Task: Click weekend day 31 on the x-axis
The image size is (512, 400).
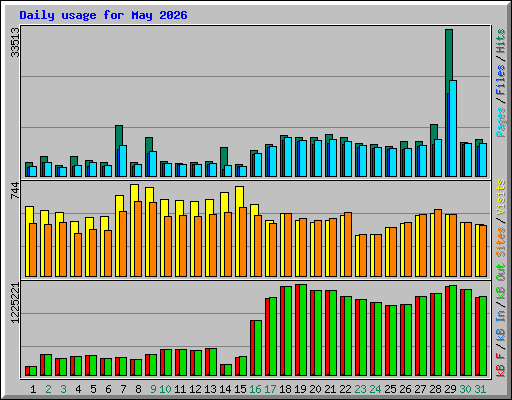Action: [x=480, y=389]
